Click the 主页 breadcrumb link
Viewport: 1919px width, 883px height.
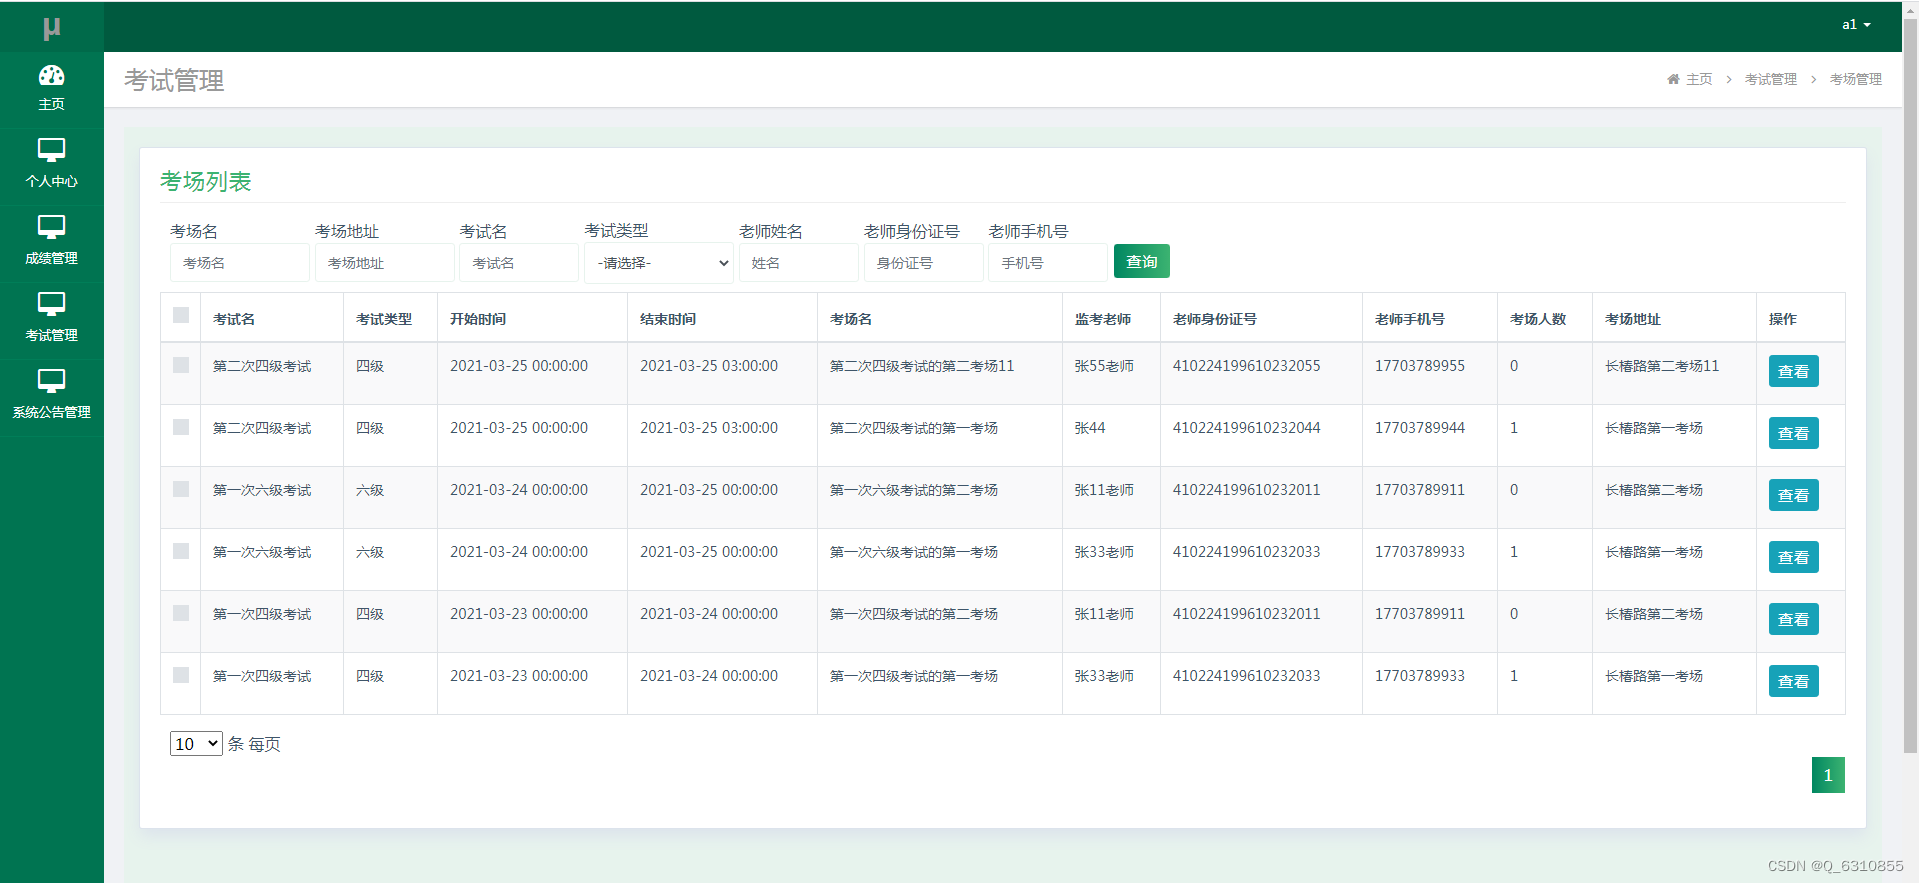click(x=1699, y=79)
